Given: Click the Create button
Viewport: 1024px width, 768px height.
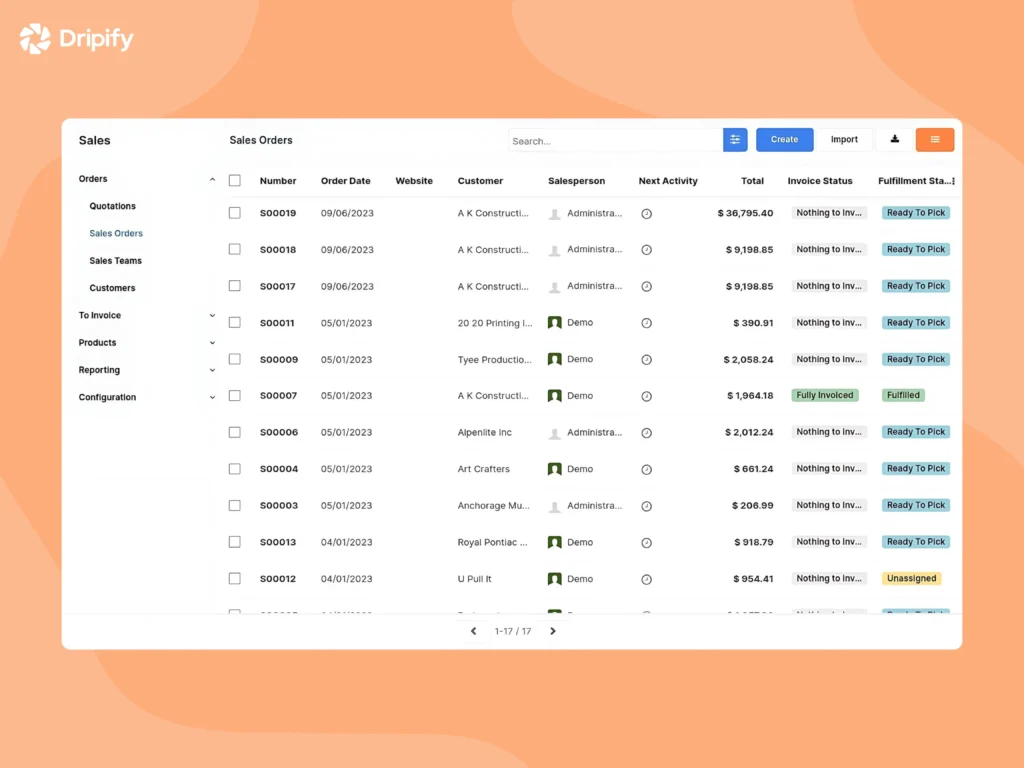Looking at the screenshot, I should click(x=784, y=140).
